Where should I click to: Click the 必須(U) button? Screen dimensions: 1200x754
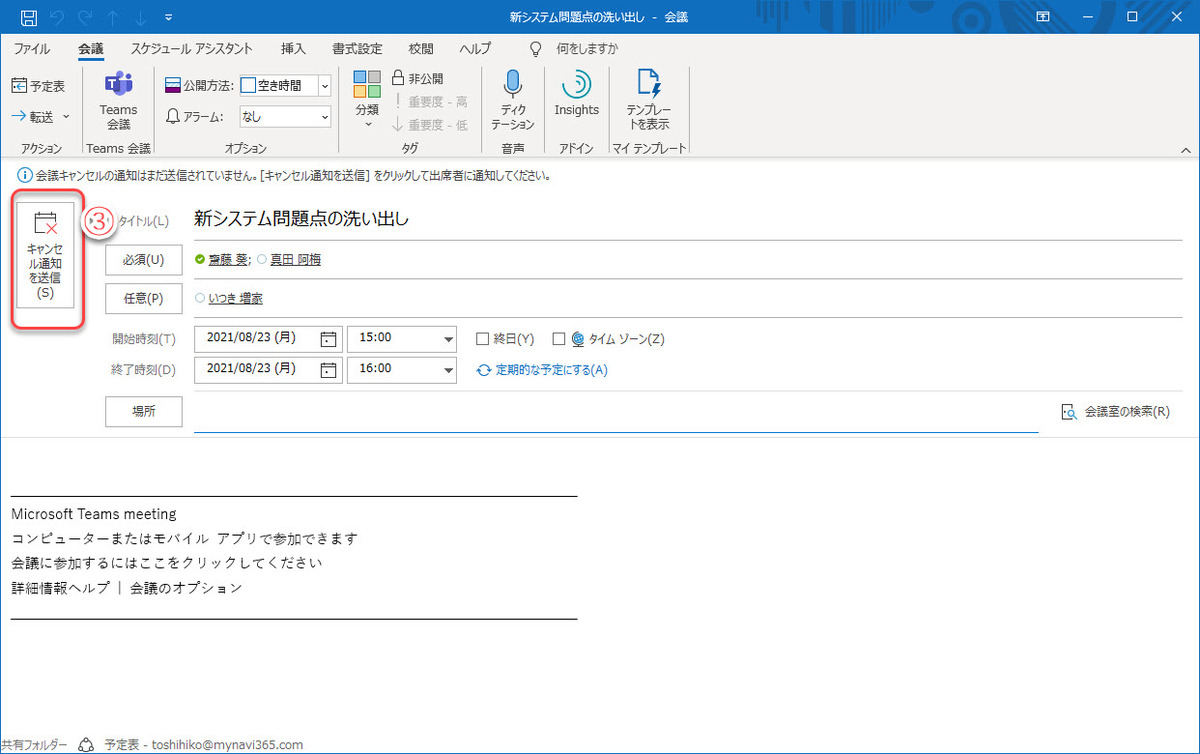pyautogui.click(x=144, y=260)
